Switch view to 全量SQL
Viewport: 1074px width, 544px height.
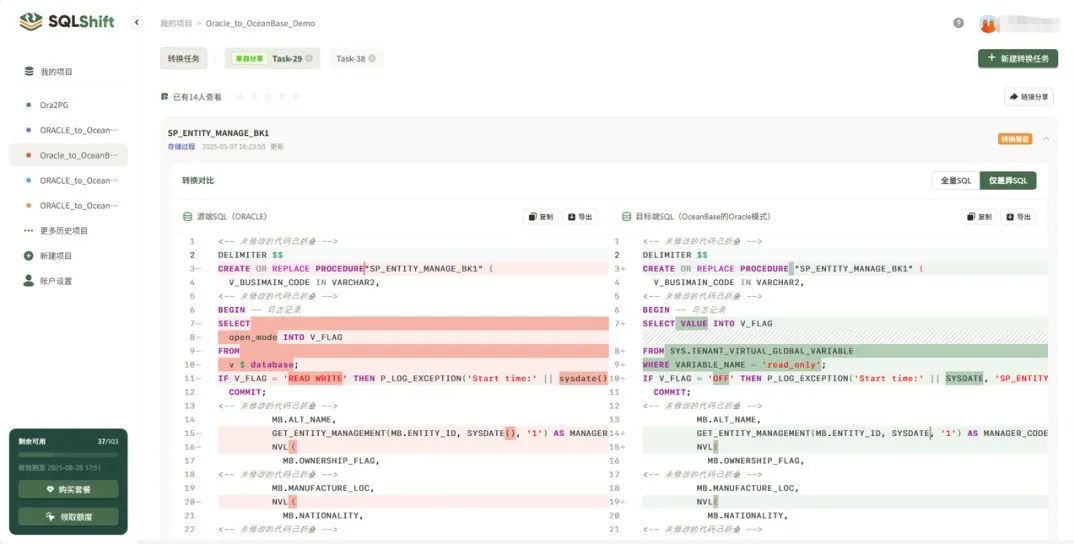pos(956,180)
